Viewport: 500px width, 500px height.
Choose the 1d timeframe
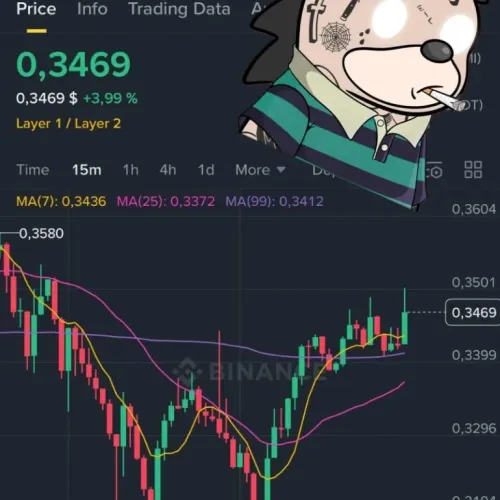(x=206, y=170)
